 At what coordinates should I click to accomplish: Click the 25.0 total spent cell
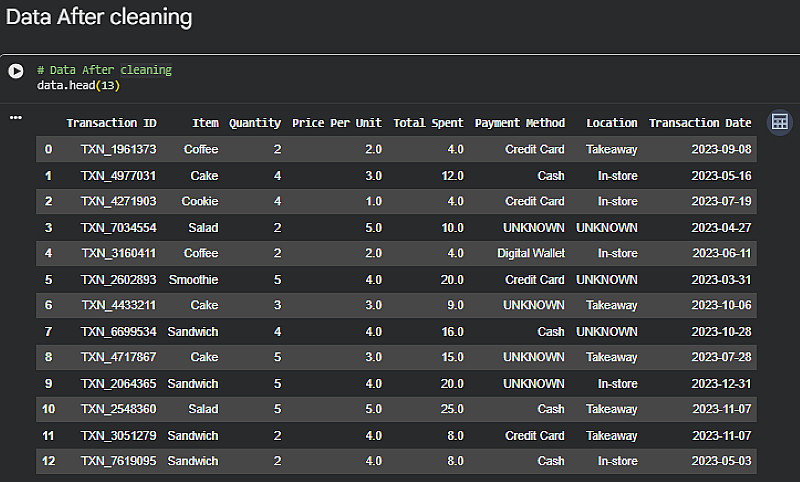[448, 410]
